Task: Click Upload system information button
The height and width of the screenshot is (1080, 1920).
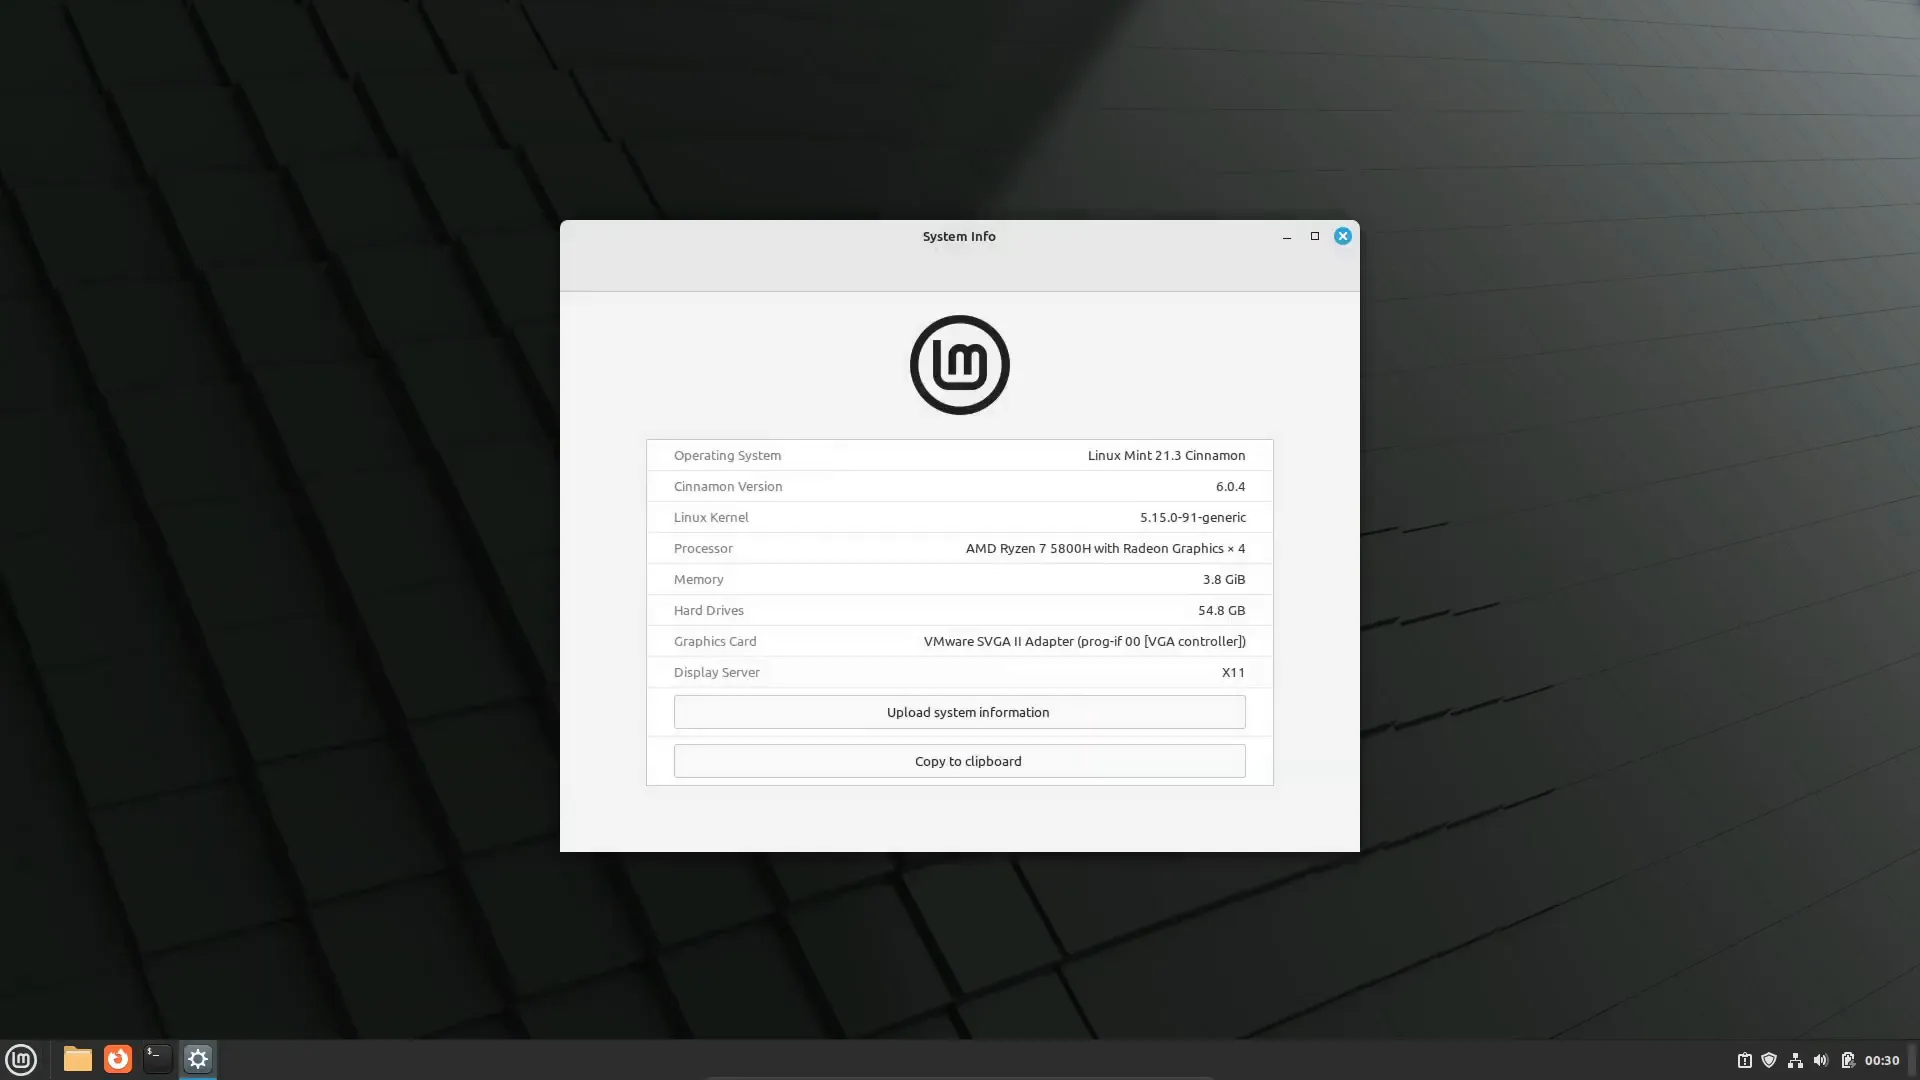Action: pos(960,712)
